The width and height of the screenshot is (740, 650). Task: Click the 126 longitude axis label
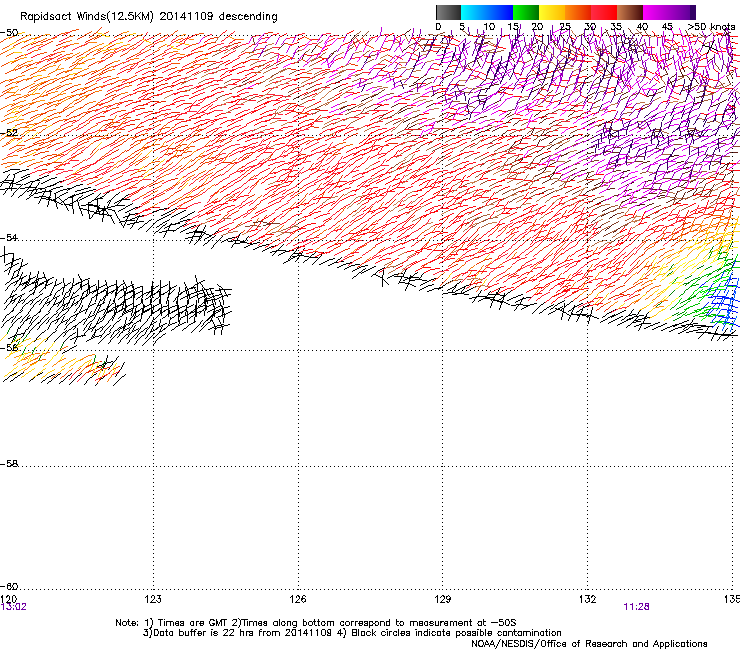coord(298,599)
